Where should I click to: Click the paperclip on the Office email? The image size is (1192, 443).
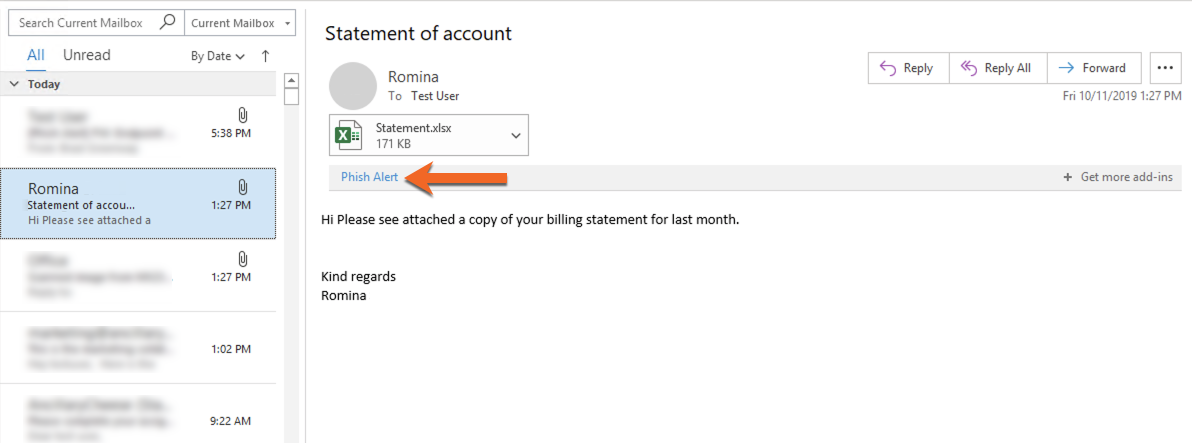pyautogui.click(x=243, y=259)
